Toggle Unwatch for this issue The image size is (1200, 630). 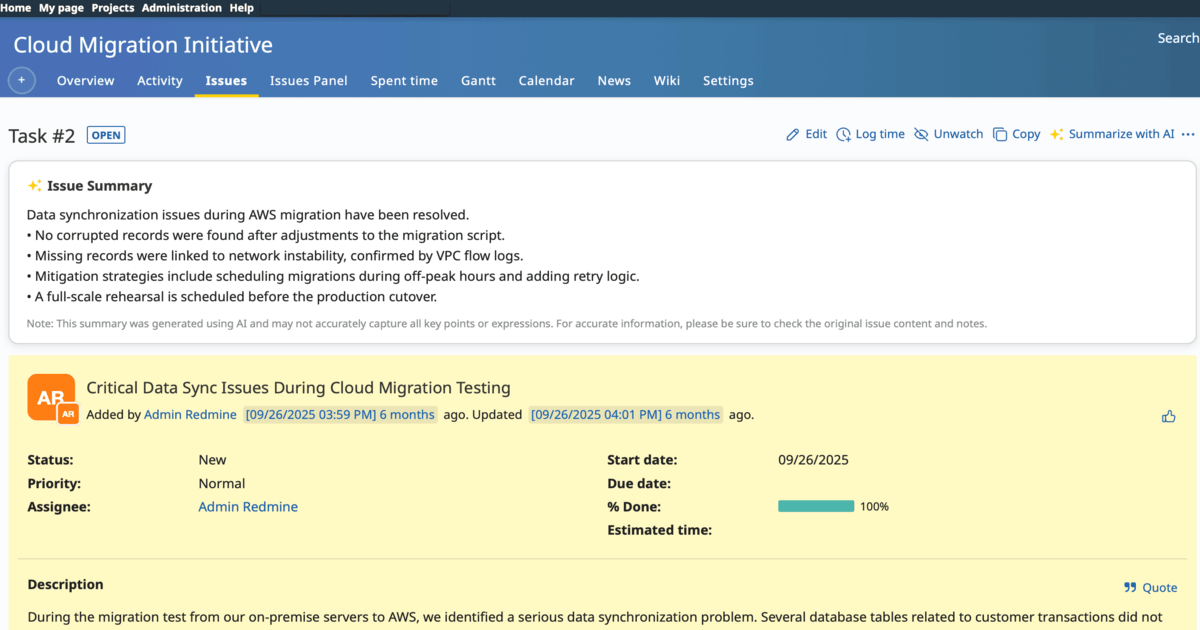pos(922,133)
